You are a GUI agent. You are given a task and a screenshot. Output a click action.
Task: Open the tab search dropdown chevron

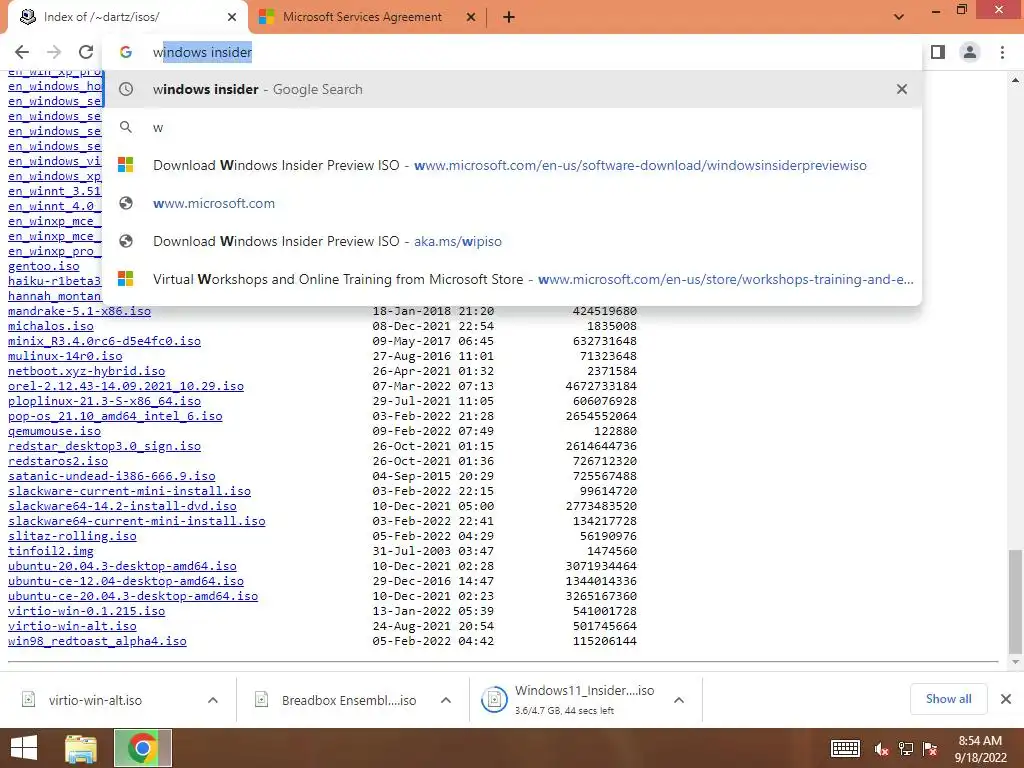899,17
